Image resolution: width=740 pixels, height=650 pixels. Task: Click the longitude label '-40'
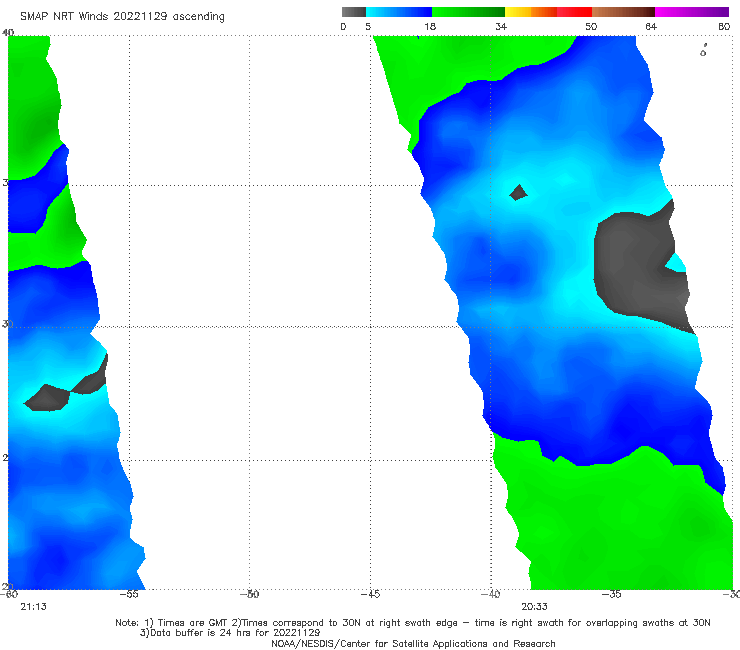point(490,594)
